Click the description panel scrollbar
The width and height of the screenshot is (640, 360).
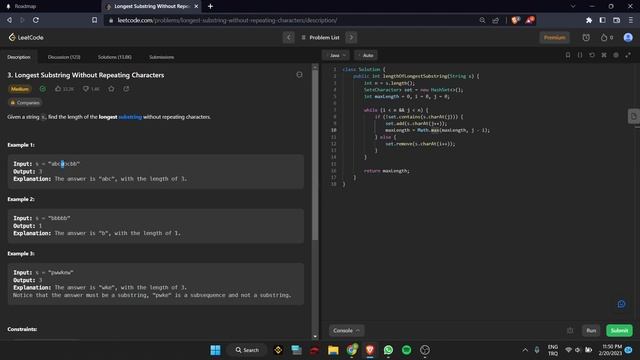pos(315,155)
